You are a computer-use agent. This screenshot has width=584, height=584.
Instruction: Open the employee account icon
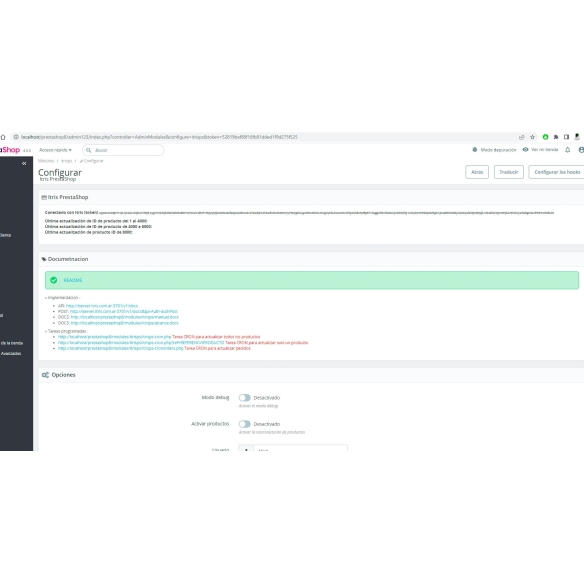581,150
